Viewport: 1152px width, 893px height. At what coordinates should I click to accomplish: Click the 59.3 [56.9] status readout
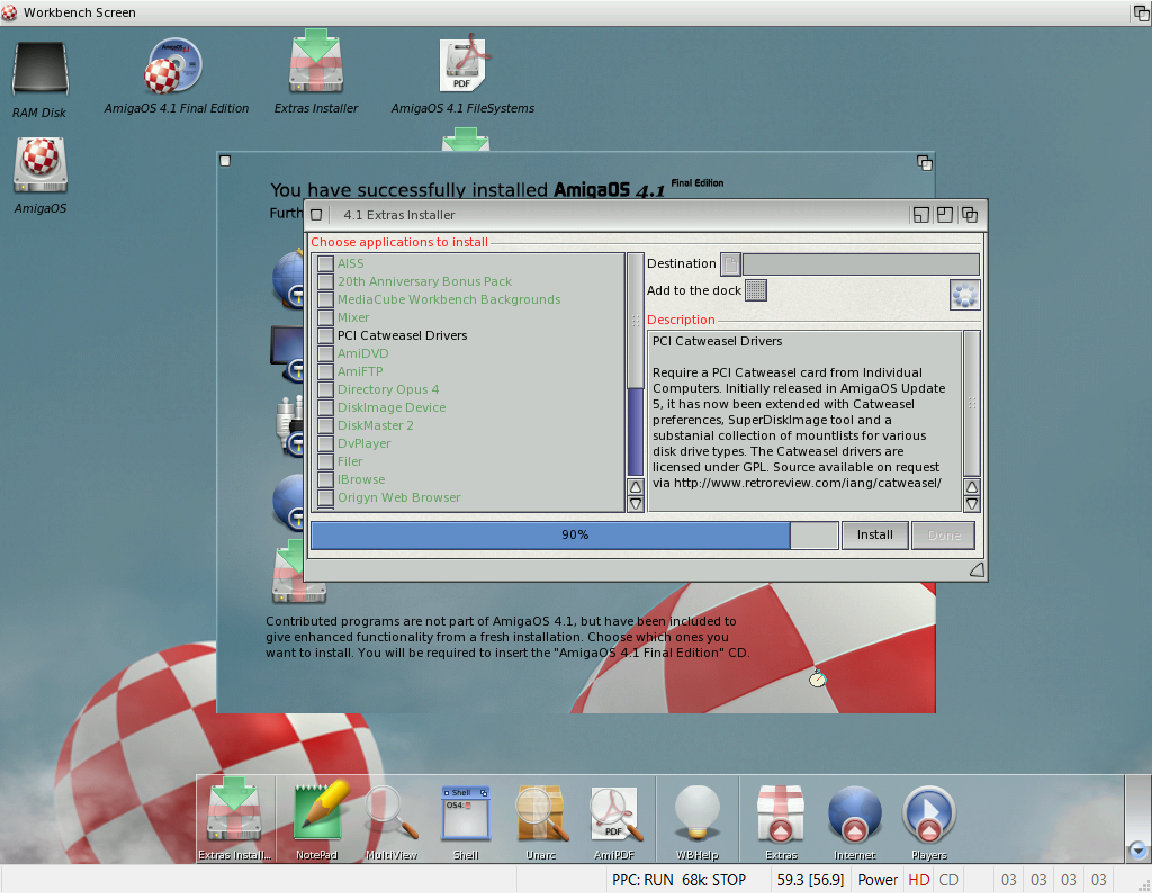point(810,880)
